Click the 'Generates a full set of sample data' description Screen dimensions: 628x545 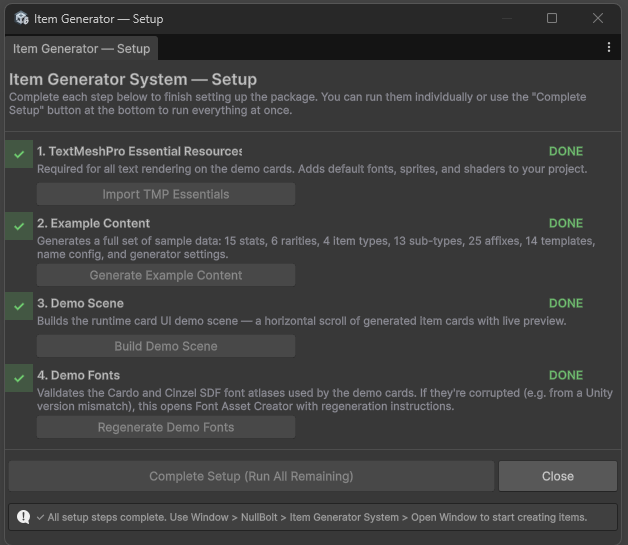point(316,247)
